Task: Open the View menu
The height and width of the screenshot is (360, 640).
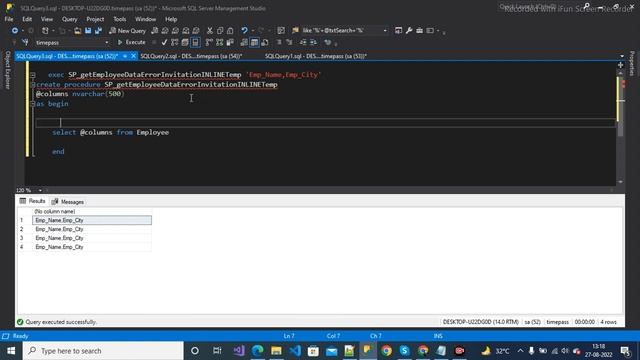Action: click(47, 19)
